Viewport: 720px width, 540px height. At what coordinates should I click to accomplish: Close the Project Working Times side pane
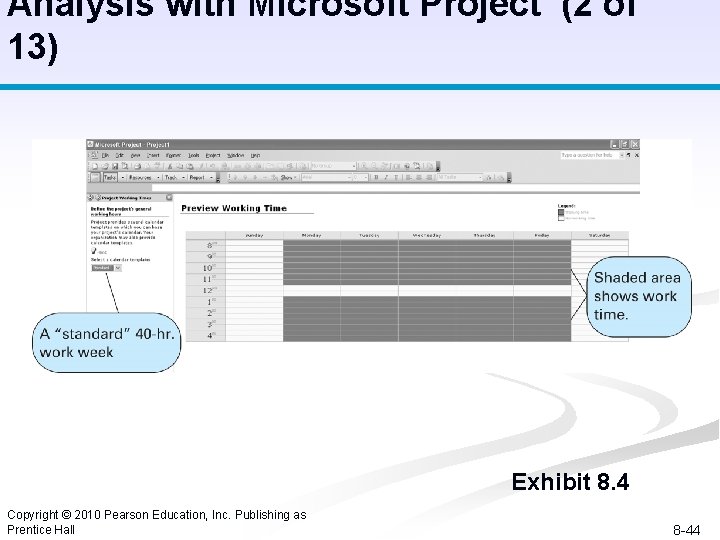click(x=169, y=198)
